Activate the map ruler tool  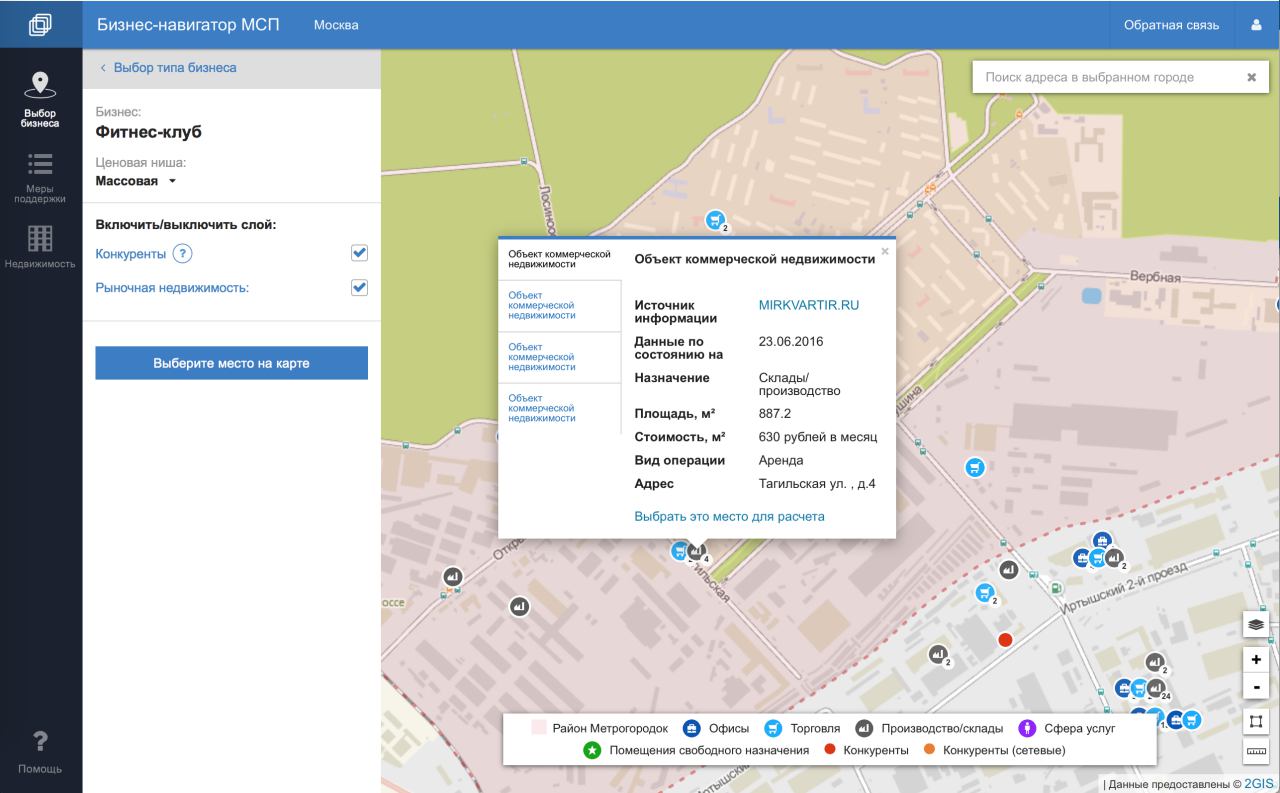click(1256, 751)
